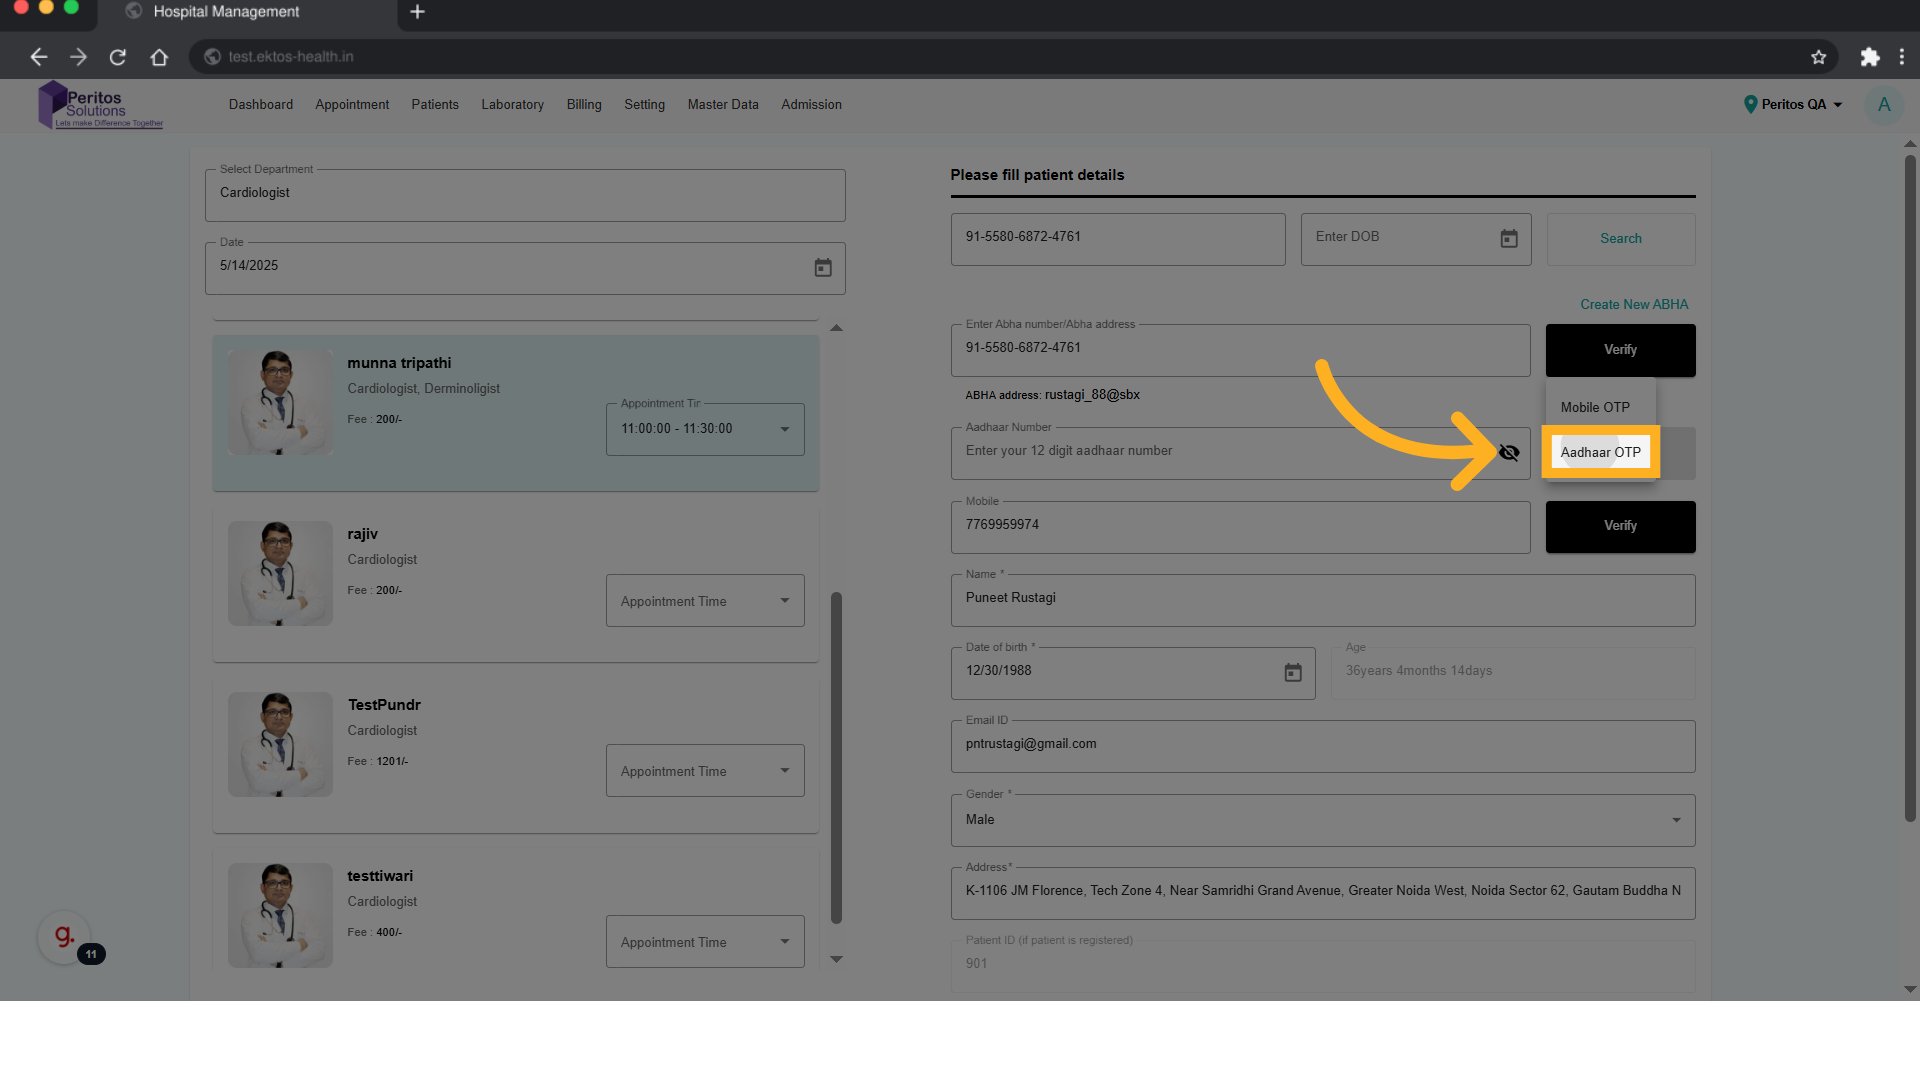Open user avatar A profile menu
1920x1080 pixels.
[1884, 105]
